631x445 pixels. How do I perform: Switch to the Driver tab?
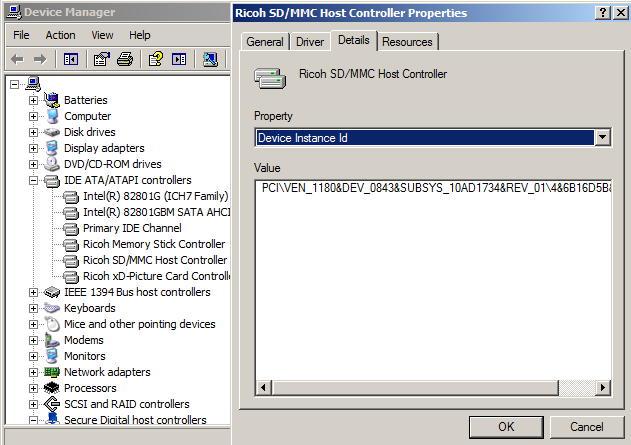tap(310, 42)
